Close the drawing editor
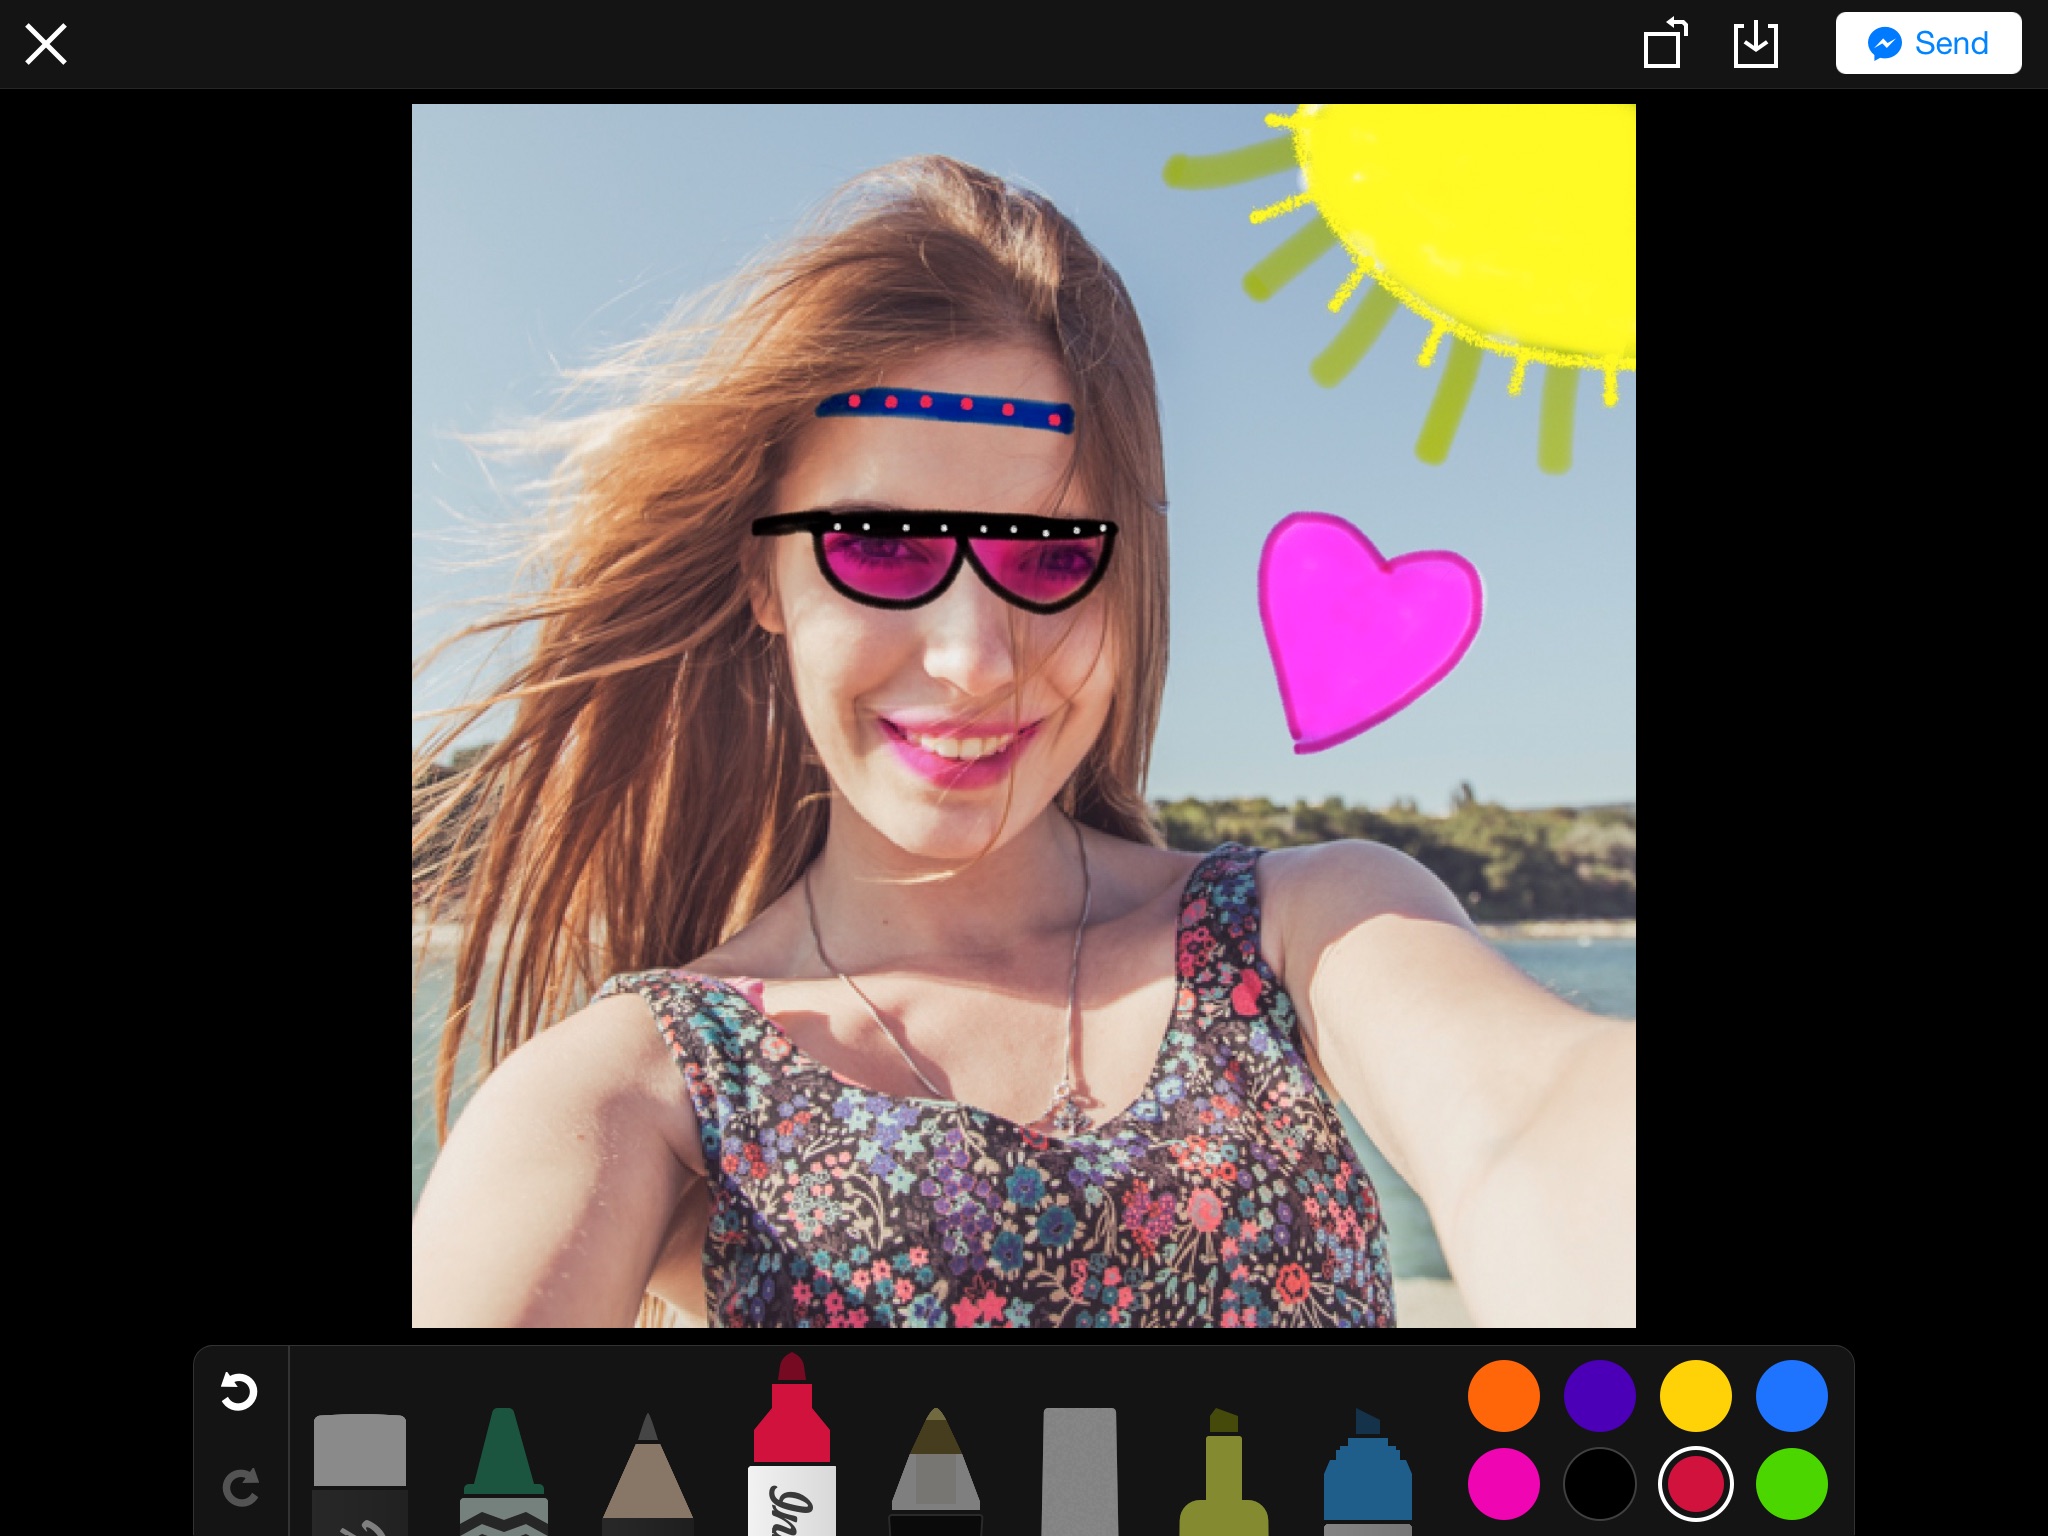Viewport: 2048px width, 1536px height. coord(46,44)
